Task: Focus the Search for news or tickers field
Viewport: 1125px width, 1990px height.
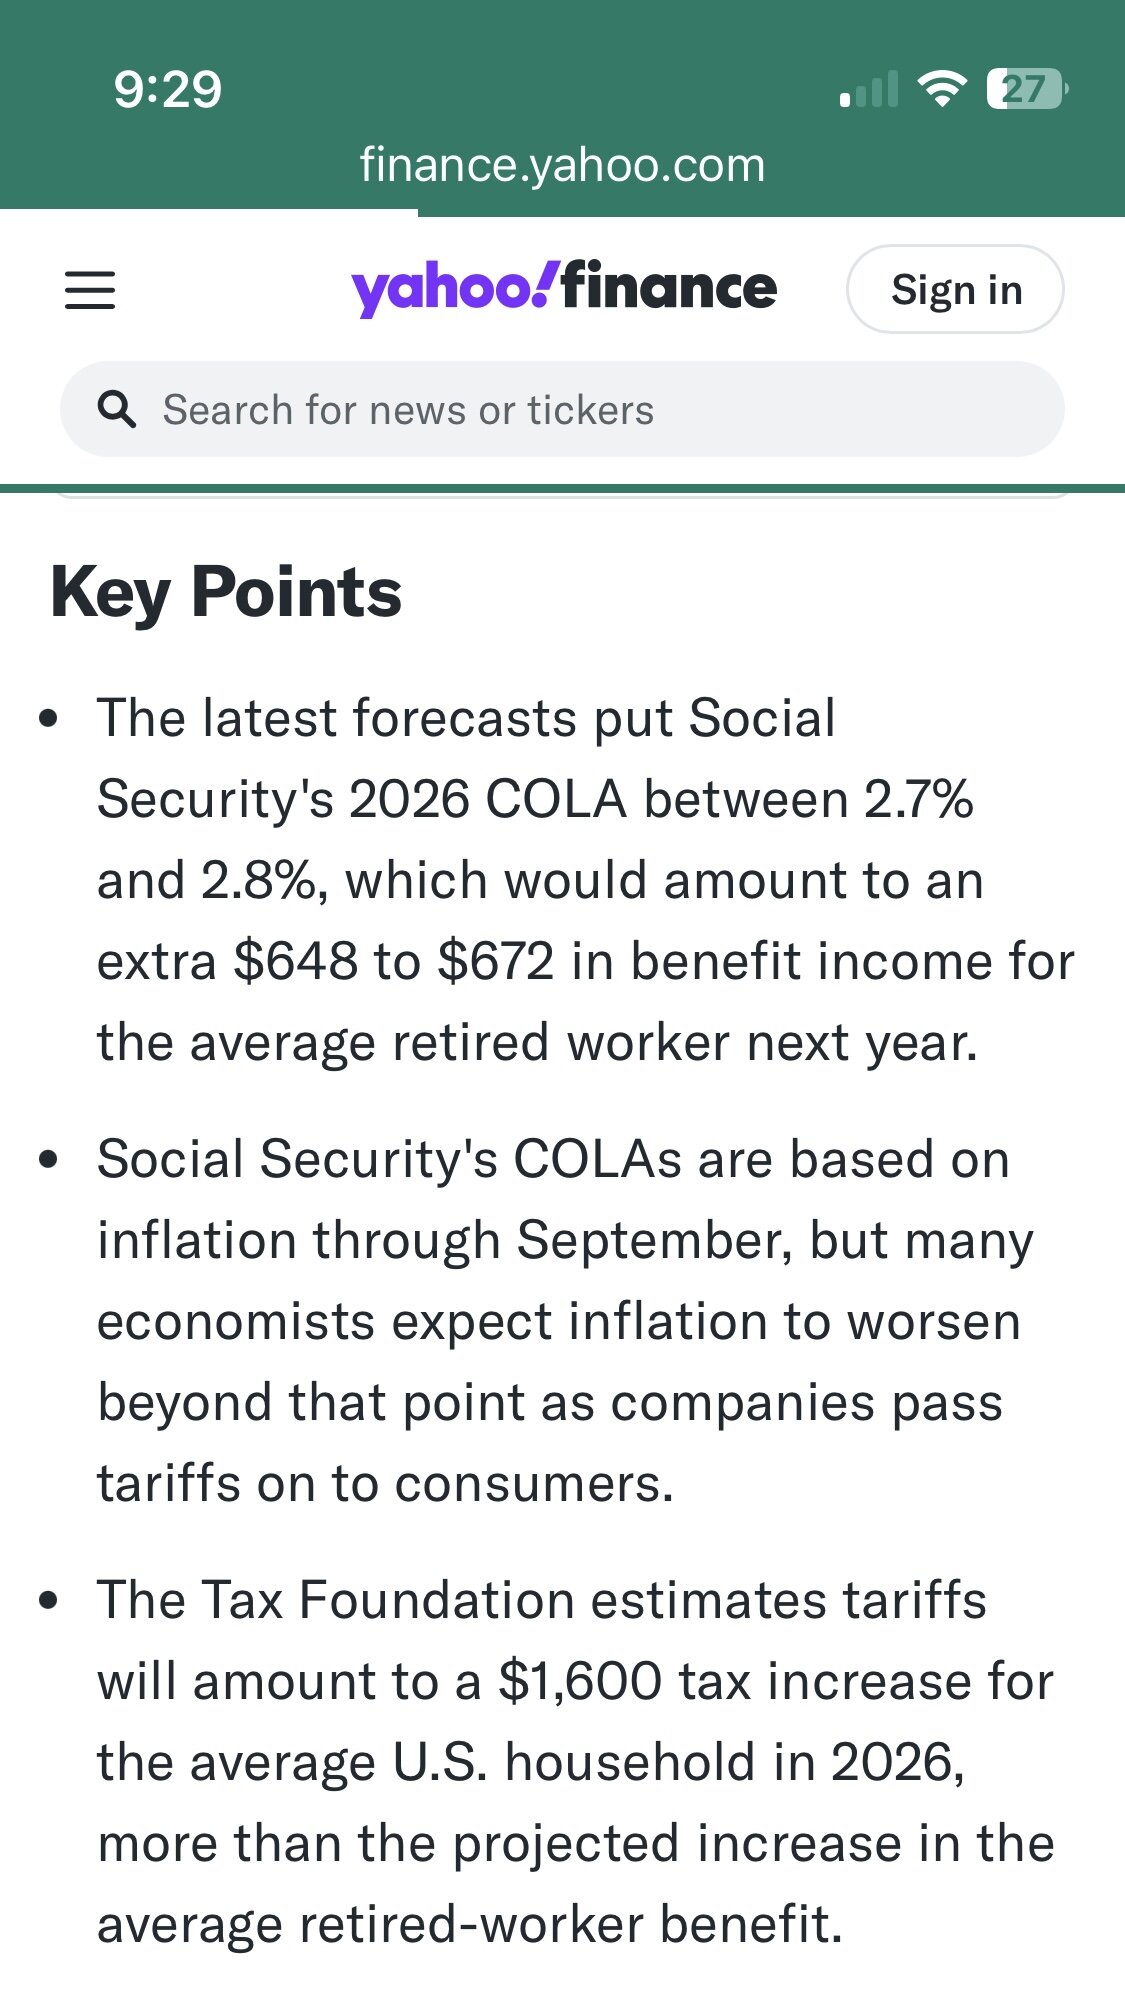Action: click(x=562, y=409)
